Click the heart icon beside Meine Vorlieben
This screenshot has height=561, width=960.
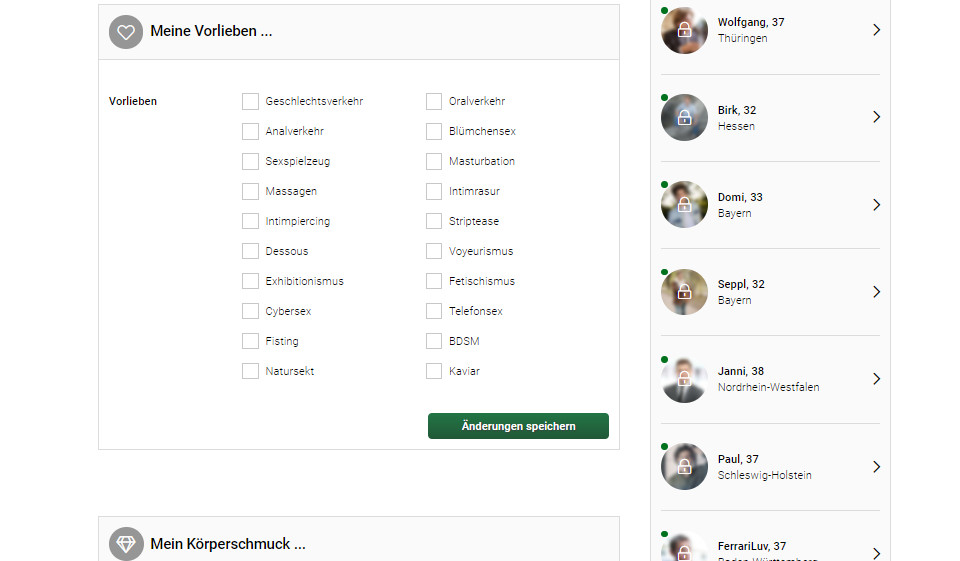[x=126, y=32]
